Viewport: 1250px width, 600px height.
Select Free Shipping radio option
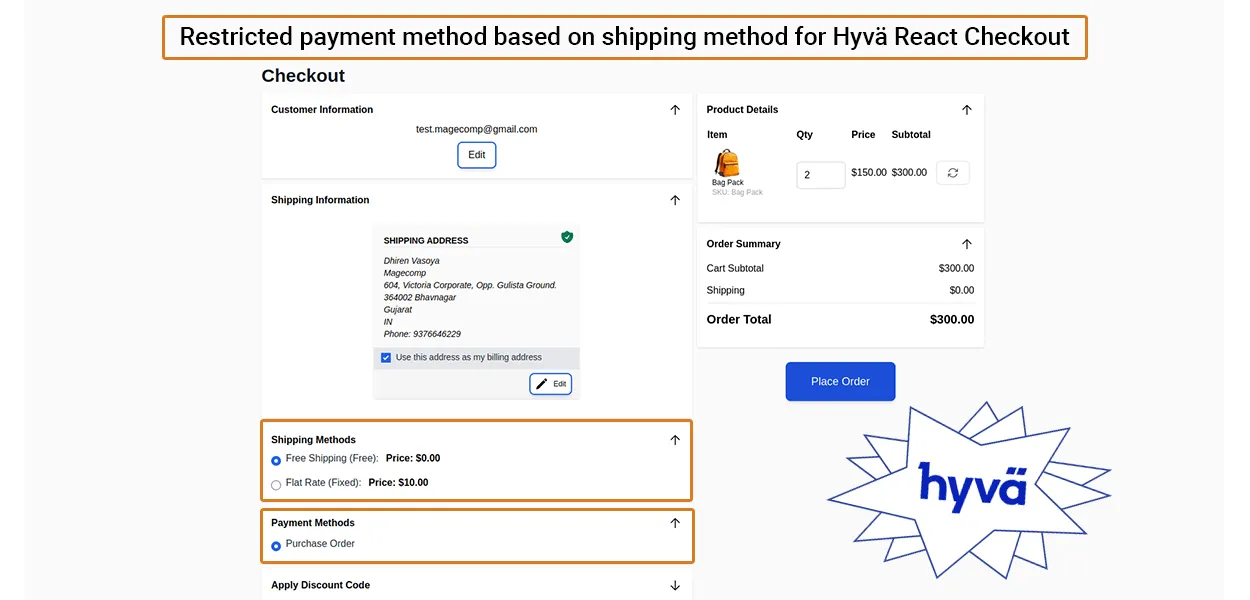276,460
